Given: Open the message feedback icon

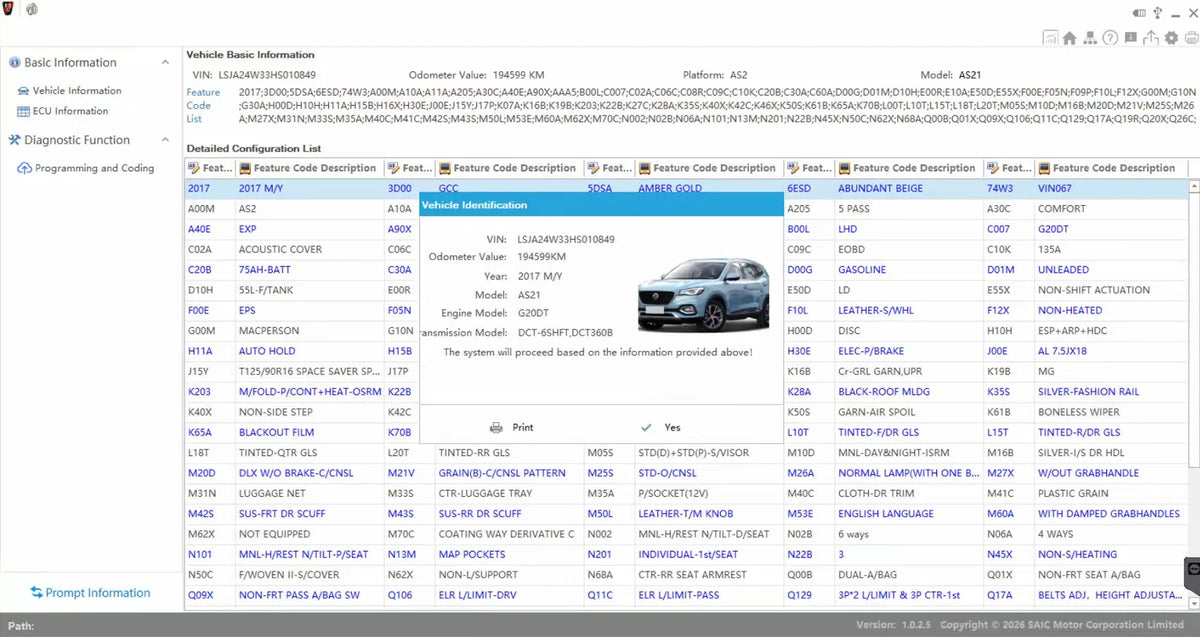Looking at the screenshot, I should (x=1130, y=38).
